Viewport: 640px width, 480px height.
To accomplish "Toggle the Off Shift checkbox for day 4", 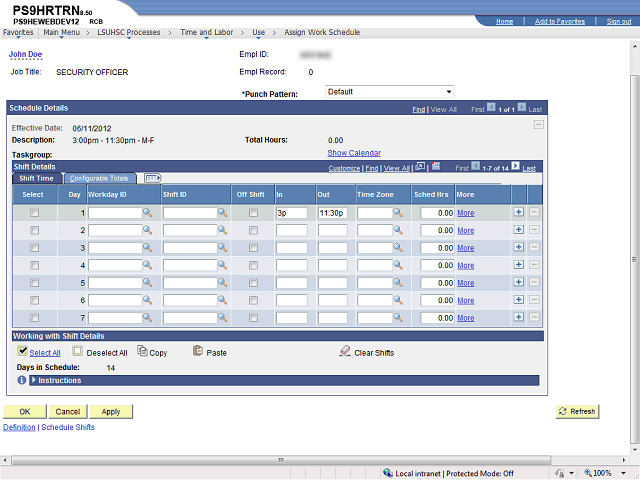I will [x=253, y=265].
